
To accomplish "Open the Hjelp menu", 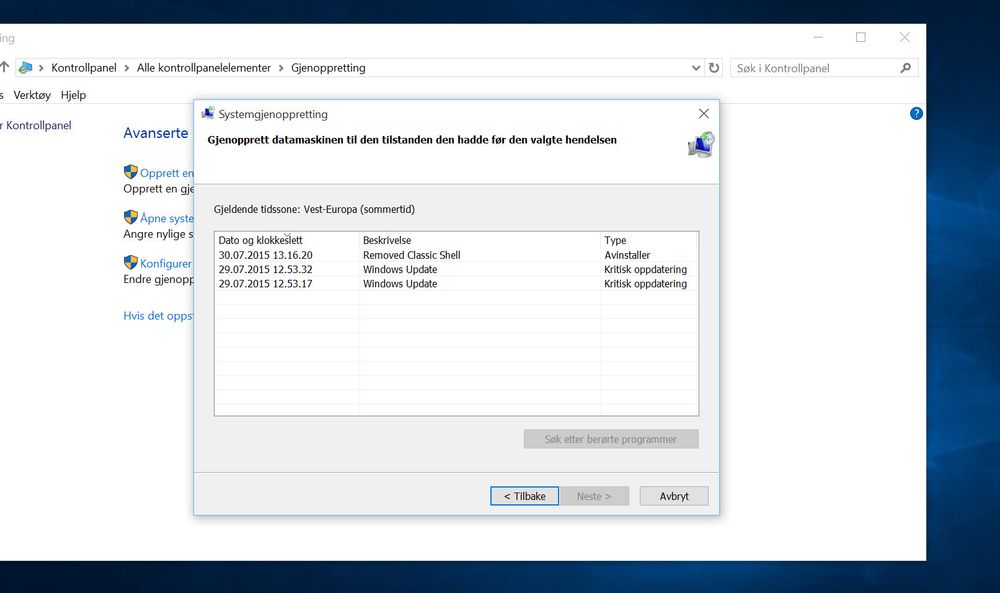I will coord(73,95).
